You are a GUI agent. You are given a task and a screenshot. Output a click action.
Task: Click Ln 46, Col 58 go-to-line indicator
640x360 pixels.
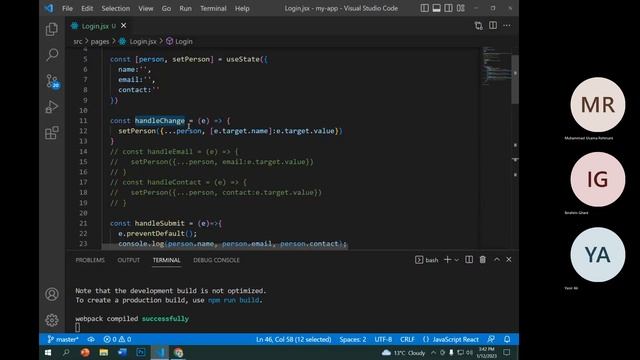(293, 339)
